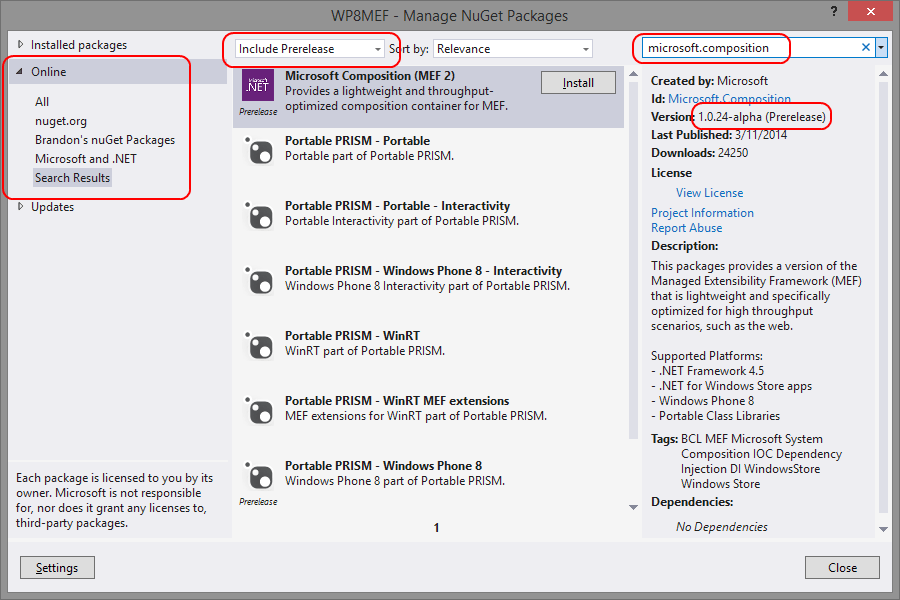Open the search box history dropdown arrow
Viewport: 900px width, 600px height.
(881, 48)
